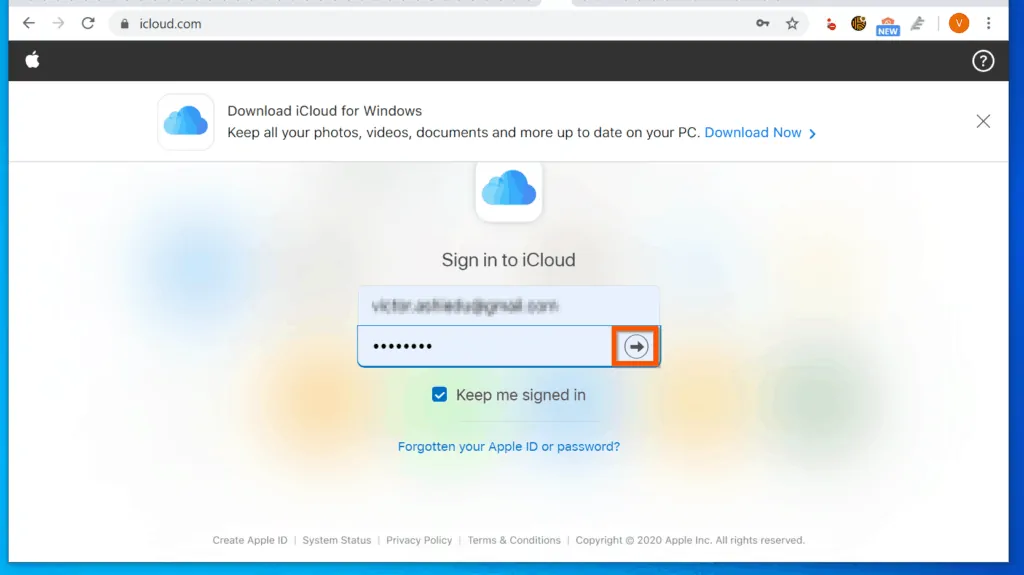Click the Sign in to iCloud heading

(509, 260)
